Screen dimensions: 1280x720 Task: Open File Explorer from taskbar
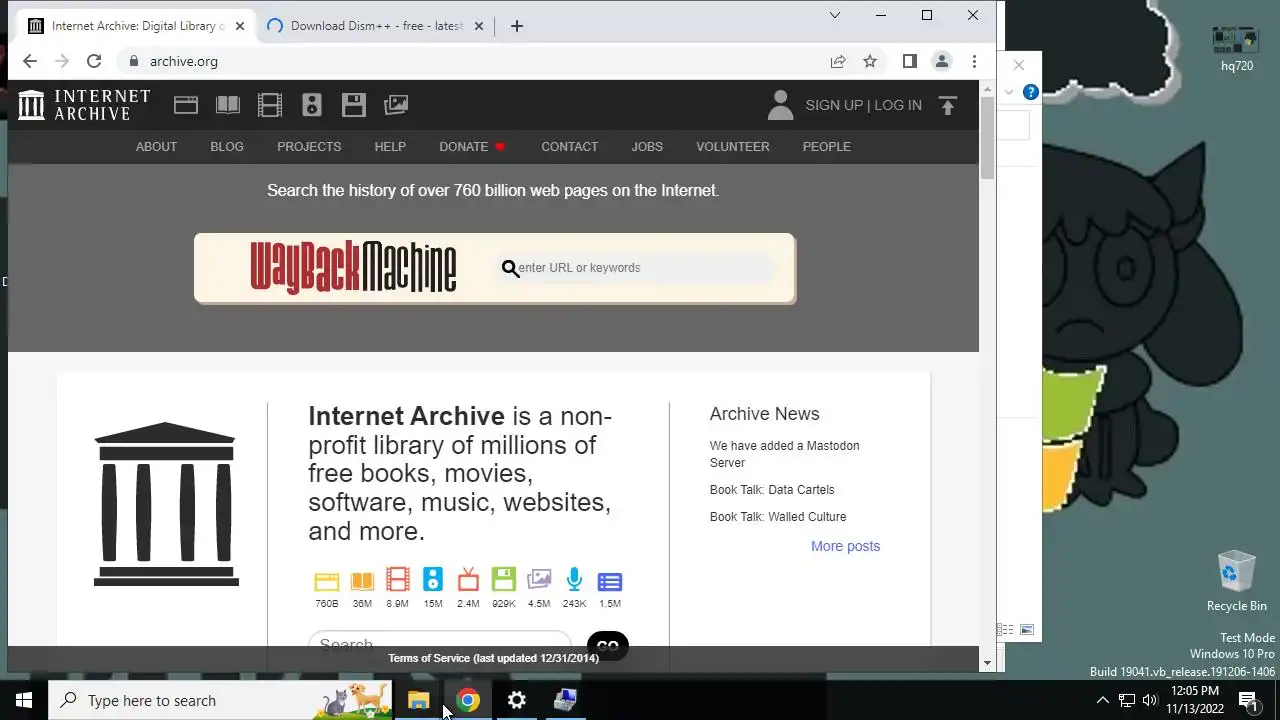[x=418, y=700]
